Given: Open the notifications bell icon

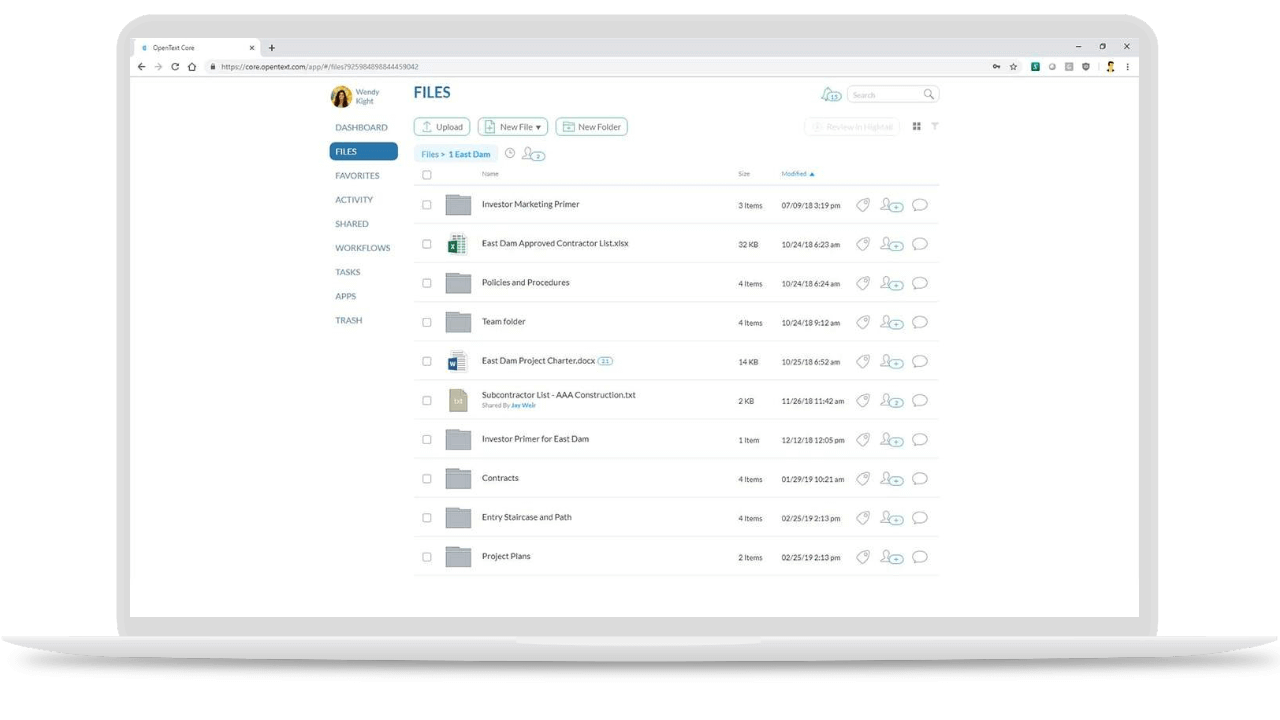Looking at the screenshot, I should (x=830, y=95).
